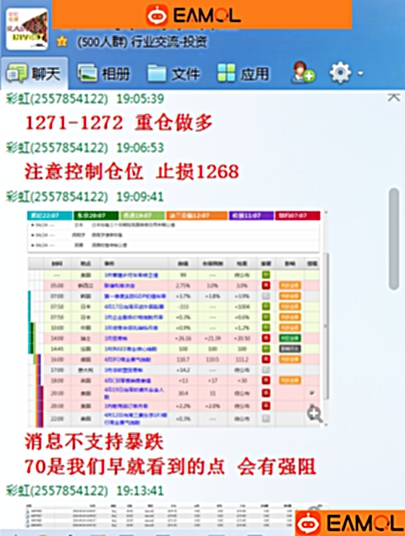Click the magnifier zoom icon on calendar image
This screenshot has height=536, width=405.
point(314,414)
